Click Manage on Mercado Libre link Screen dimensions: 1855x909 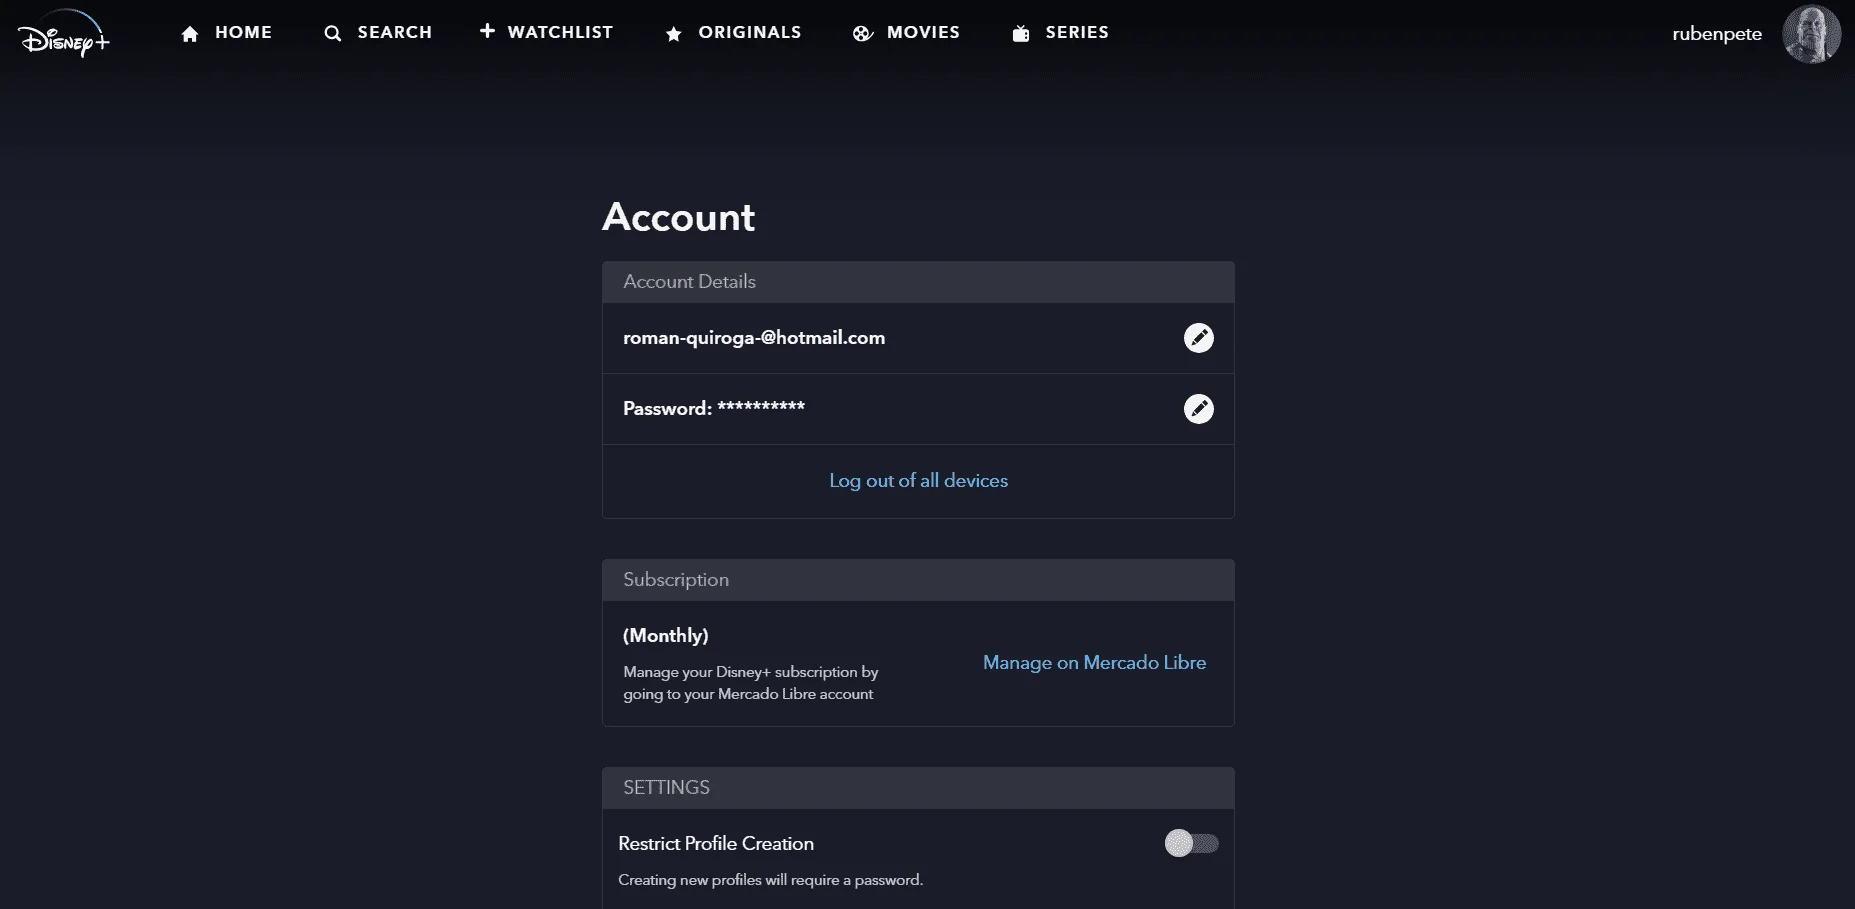point(1094,663)
